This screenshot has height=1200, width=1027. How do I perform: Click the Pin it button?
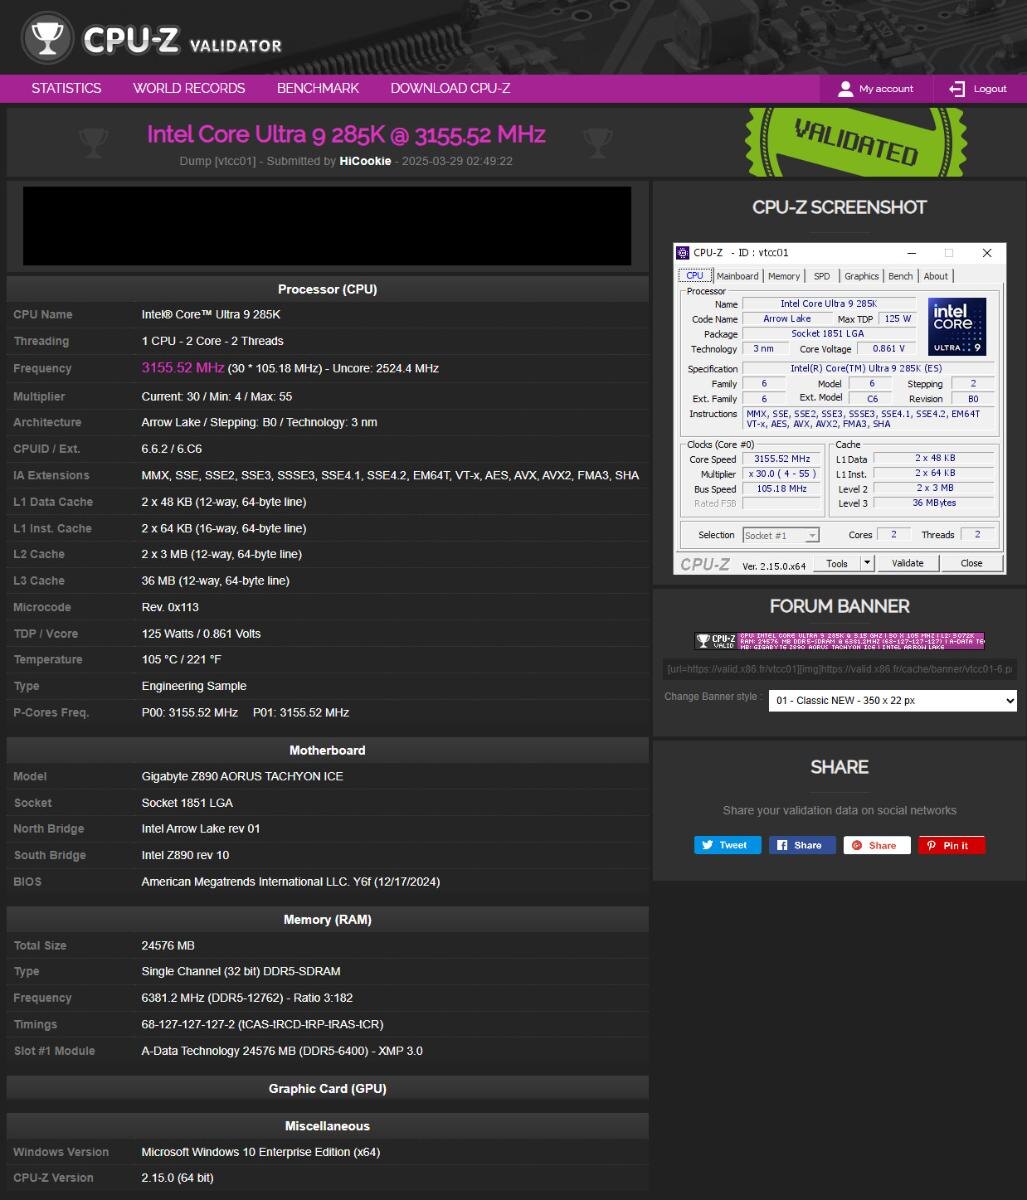(951, 845)
